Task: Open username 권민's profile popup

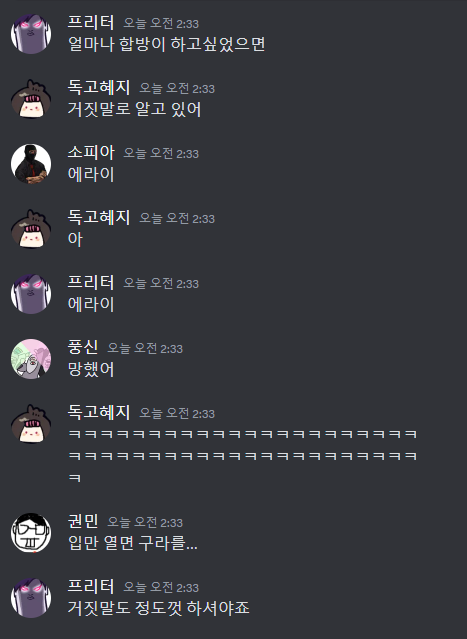Action: [83, 521]
